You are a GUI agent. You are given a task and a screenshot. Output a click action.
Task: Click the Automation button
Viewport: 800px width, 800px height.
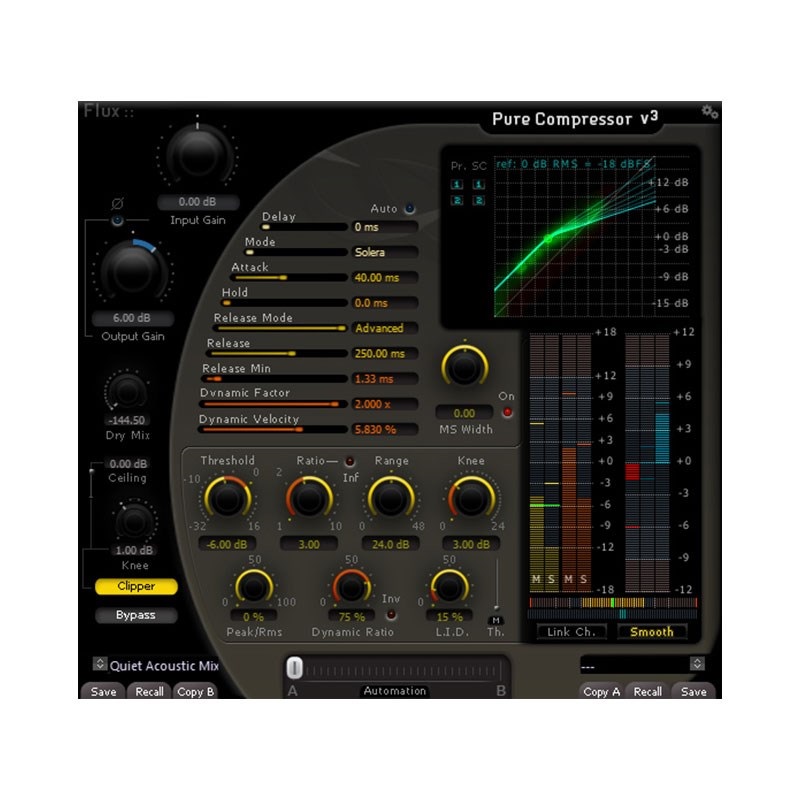click(x=395, y=691)
